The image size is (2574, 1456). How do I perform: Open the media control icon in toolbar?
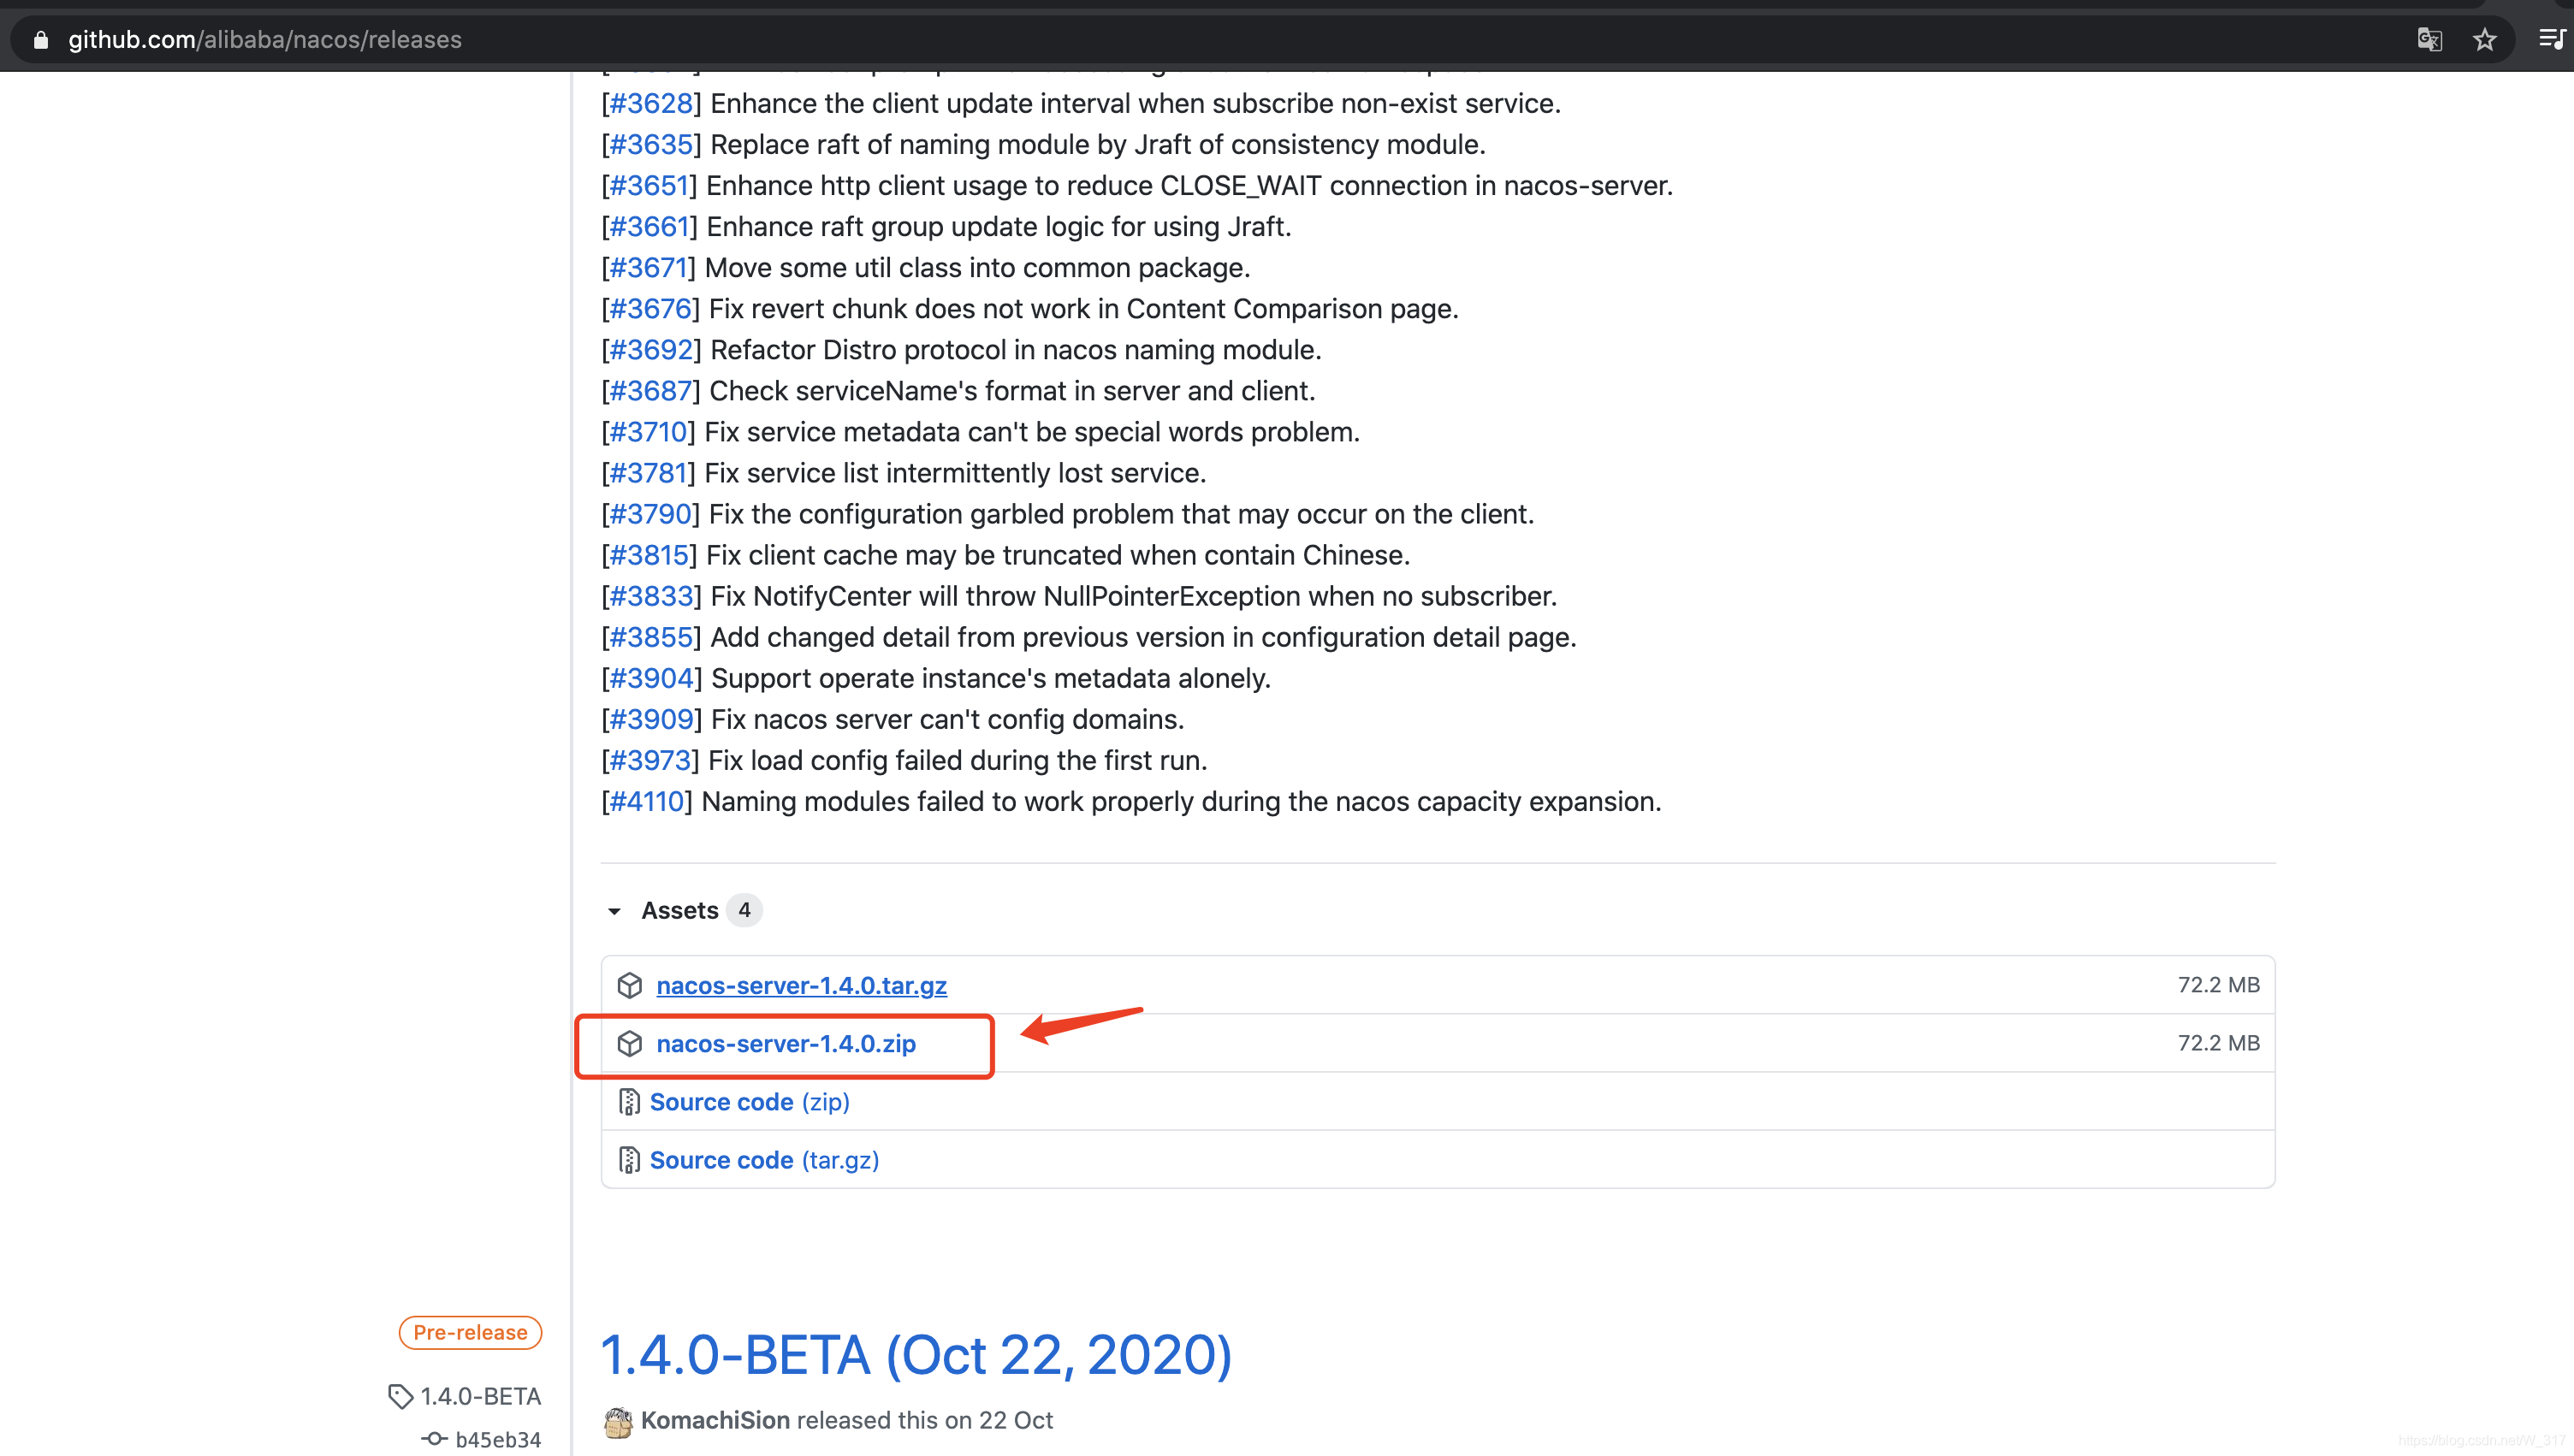point(2552,40)
